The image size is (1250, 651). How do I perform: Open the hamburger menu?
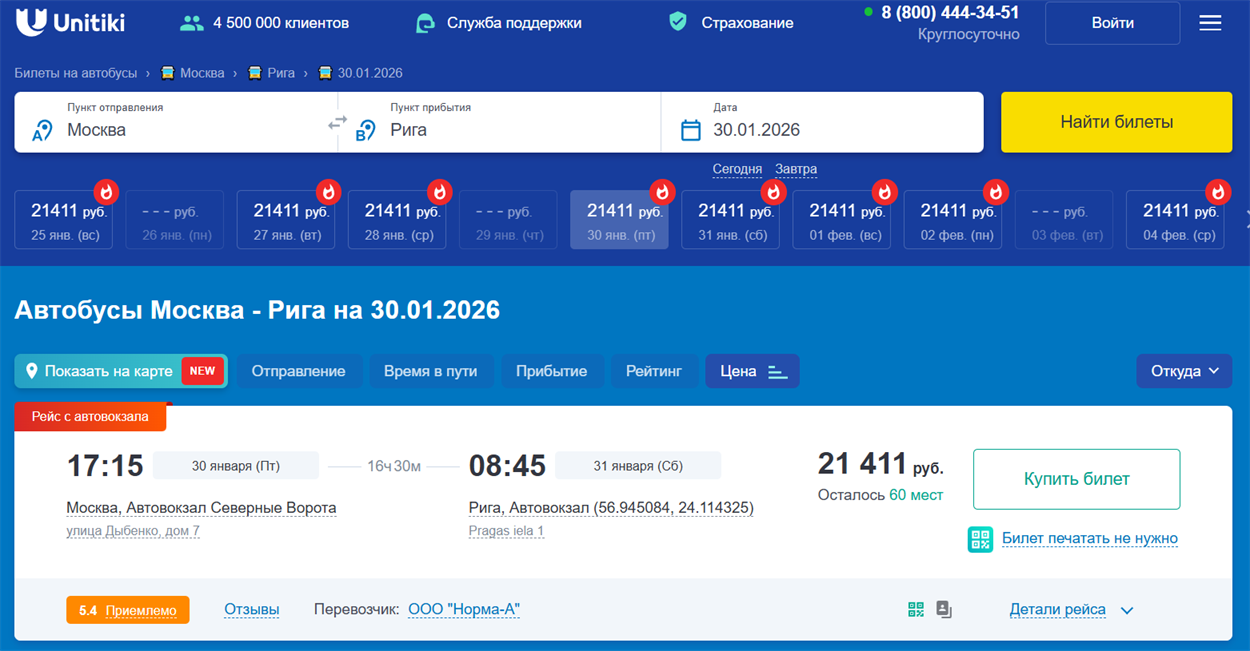[x=1210, y=23]
